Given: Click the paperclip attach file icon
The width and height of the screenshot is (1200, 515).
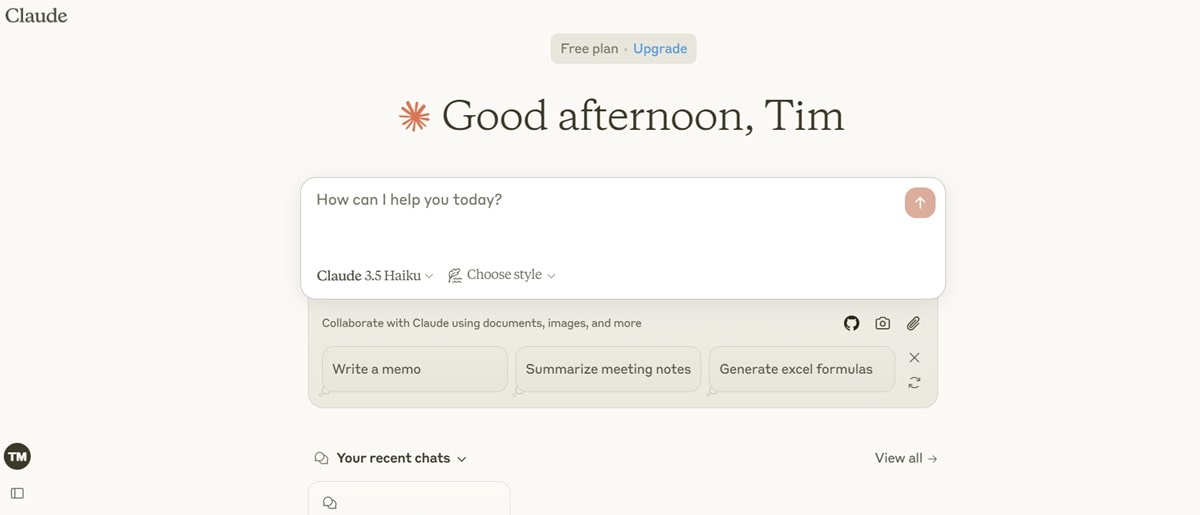Looking at the screenshot, I should [913, 323].
